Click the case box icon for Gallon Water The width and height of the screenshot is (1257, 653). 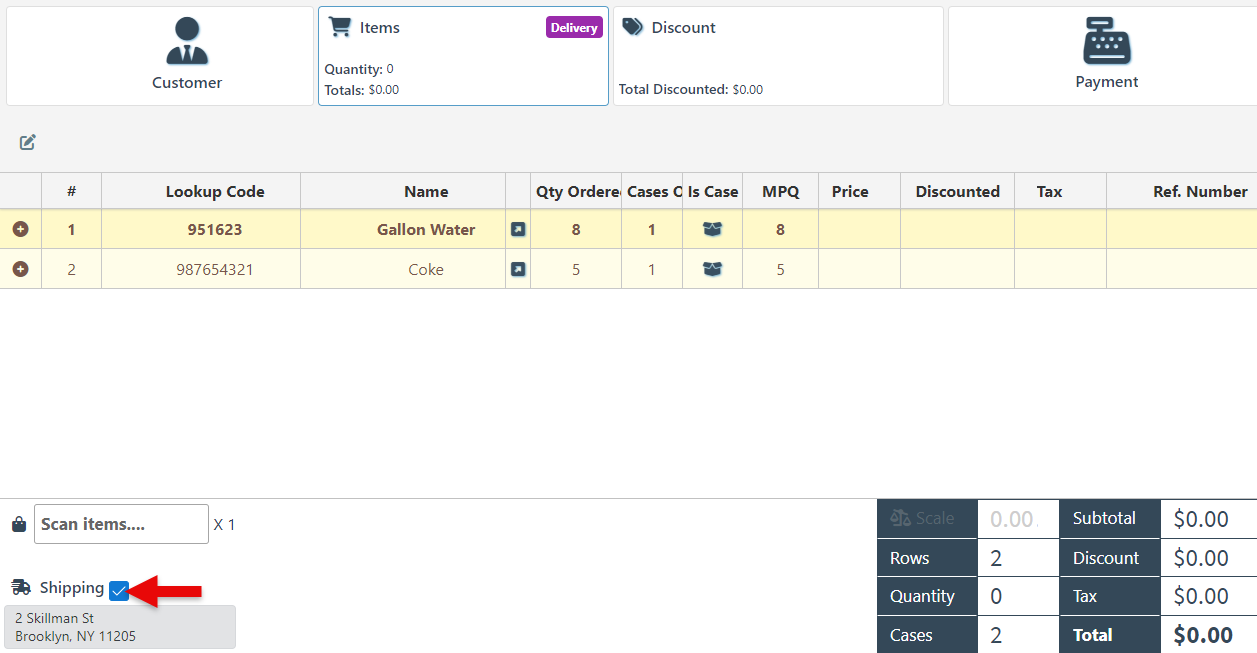tap(712, 230)
